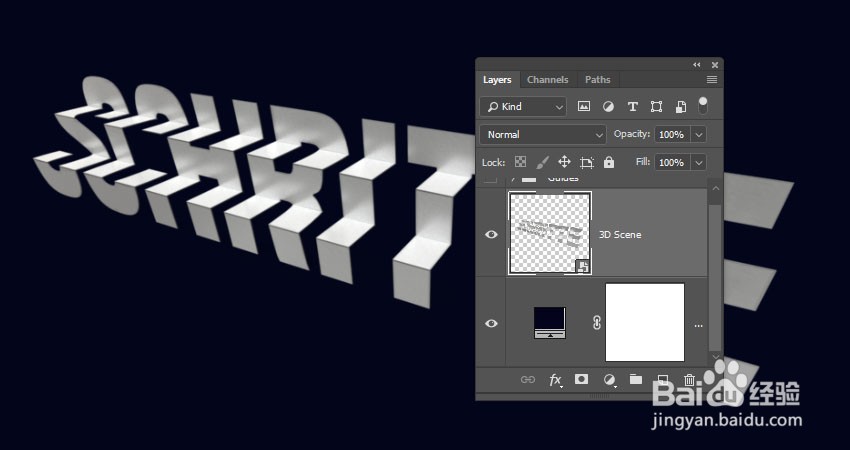
Task: Collapse the panel with double-arrow icon
Action: tap(697, 65)
